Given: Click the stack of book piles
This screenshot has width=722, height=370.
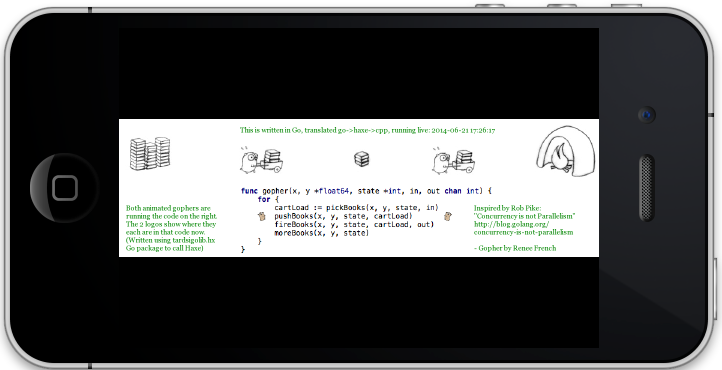Looking at the screenshot, I should pos(150,153).
